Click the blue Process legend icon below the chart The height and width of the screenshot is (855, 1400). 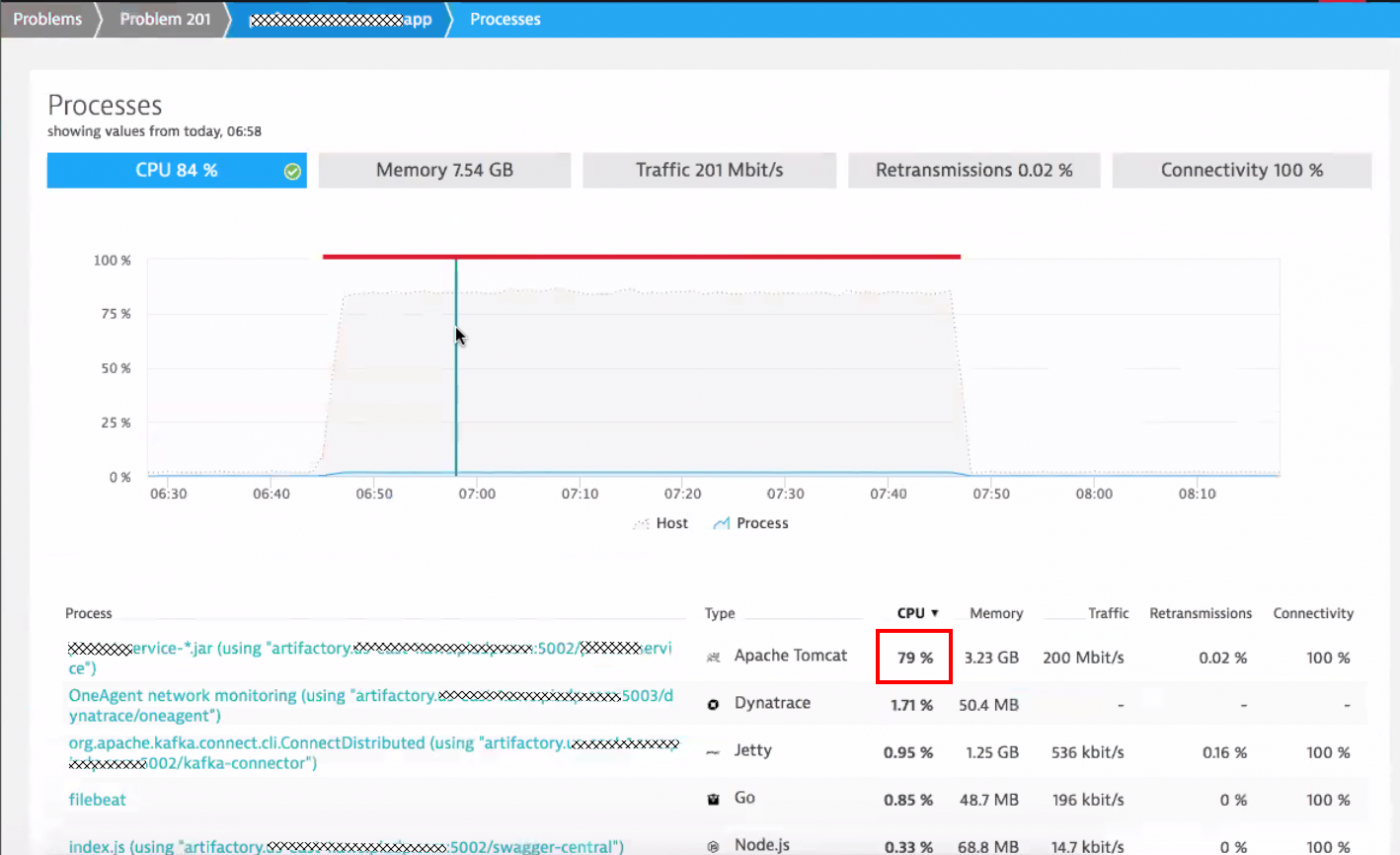[723, 523]
